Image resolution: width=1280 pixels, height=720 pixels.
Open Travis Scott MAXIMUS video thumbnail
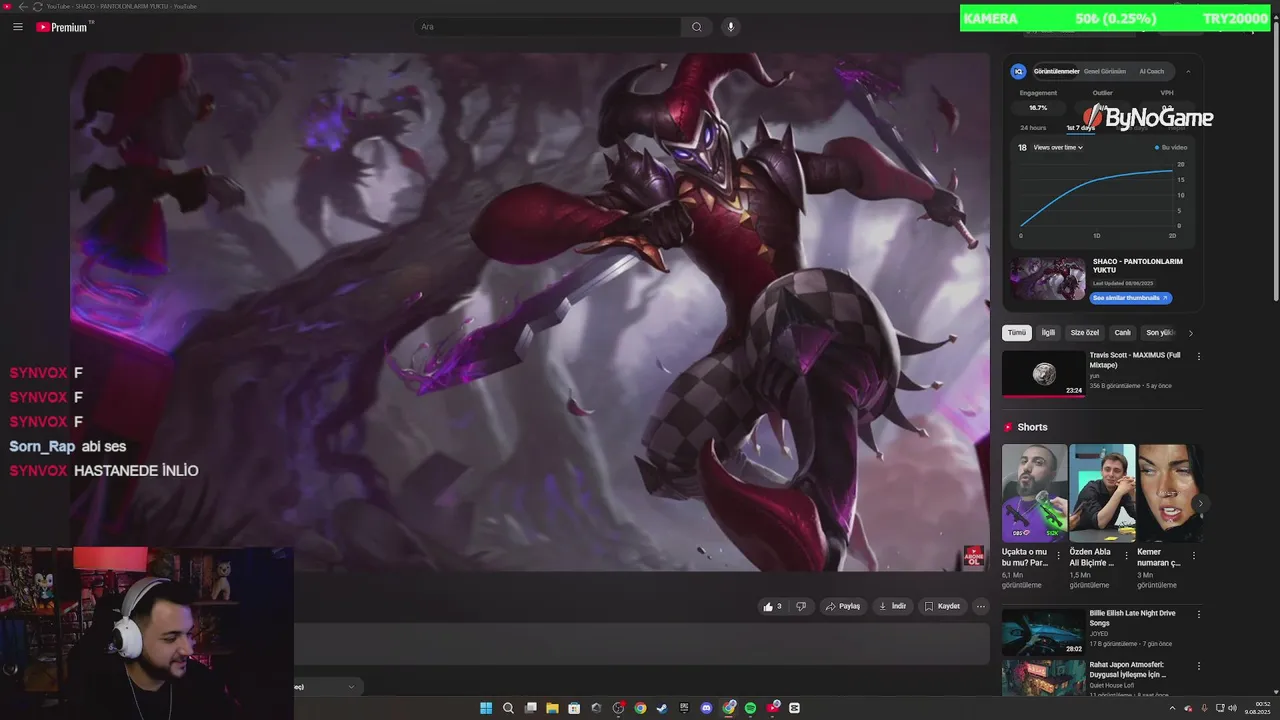(x=1043, y=373)
